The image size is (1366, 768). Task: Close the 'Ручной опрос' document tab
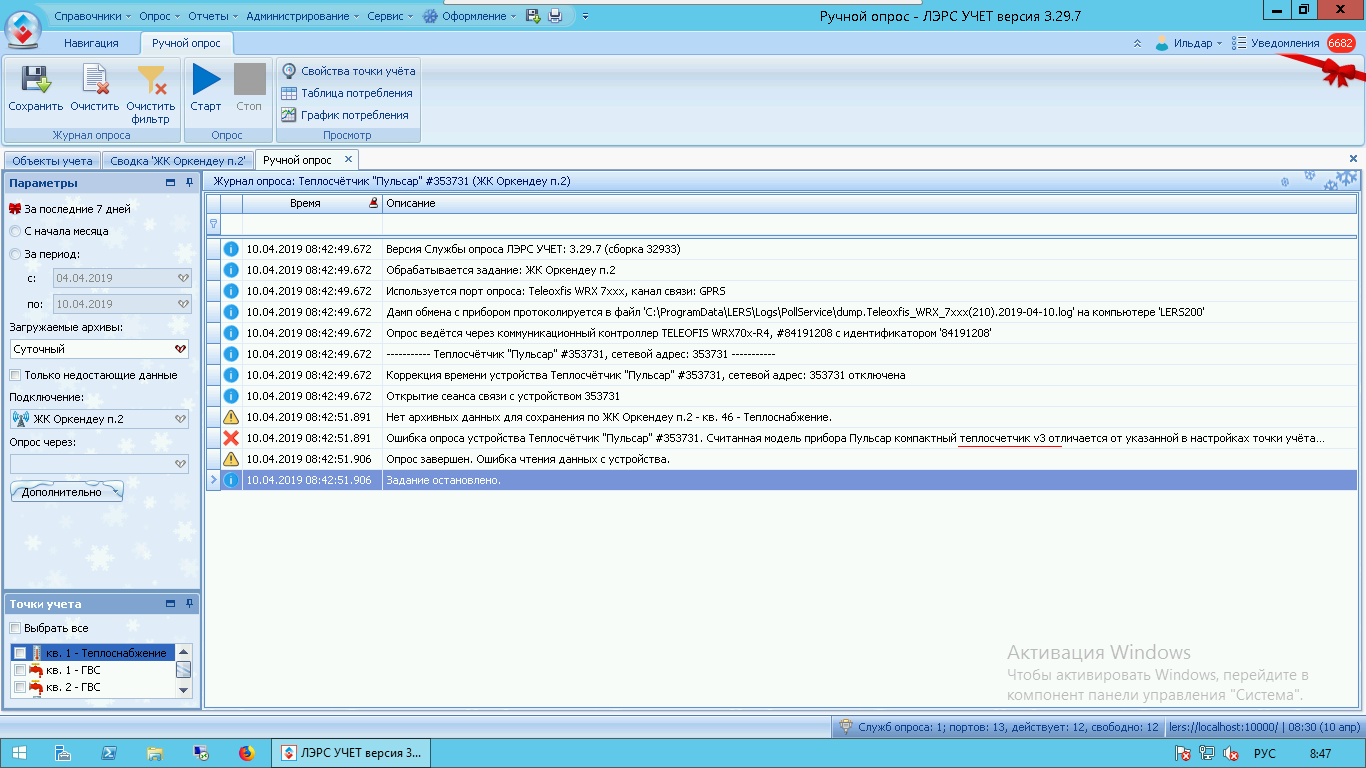pyautogui.click(x=348, y=159)
